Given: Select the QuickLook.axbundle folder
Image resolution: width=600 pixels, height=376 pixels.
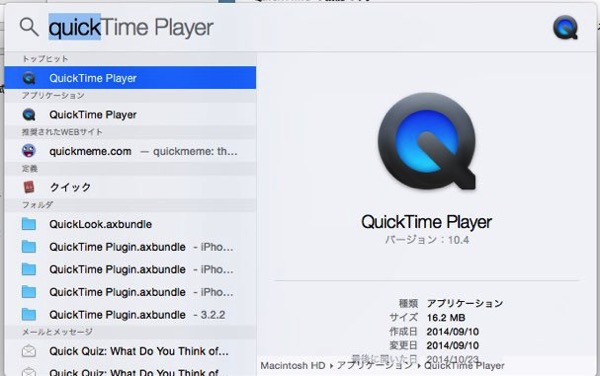Looking at the screenshot, I should (x=130, y=224).
